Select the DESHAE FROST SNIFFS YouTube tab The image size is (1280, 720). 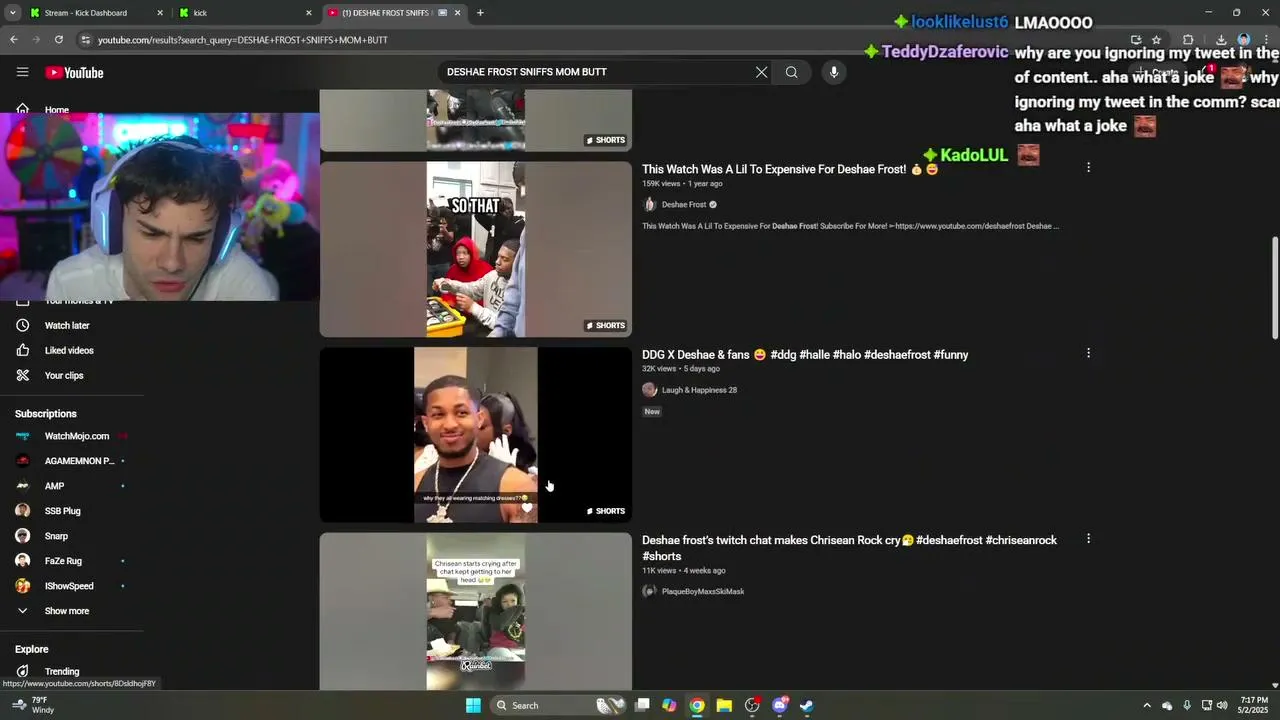click(395, 13)
